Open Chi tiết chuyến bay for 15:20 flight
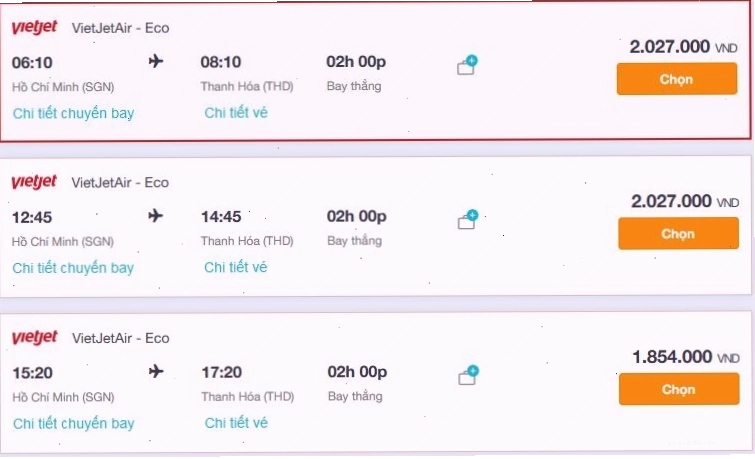The image size is (755, 459). (x=73, y=423)
